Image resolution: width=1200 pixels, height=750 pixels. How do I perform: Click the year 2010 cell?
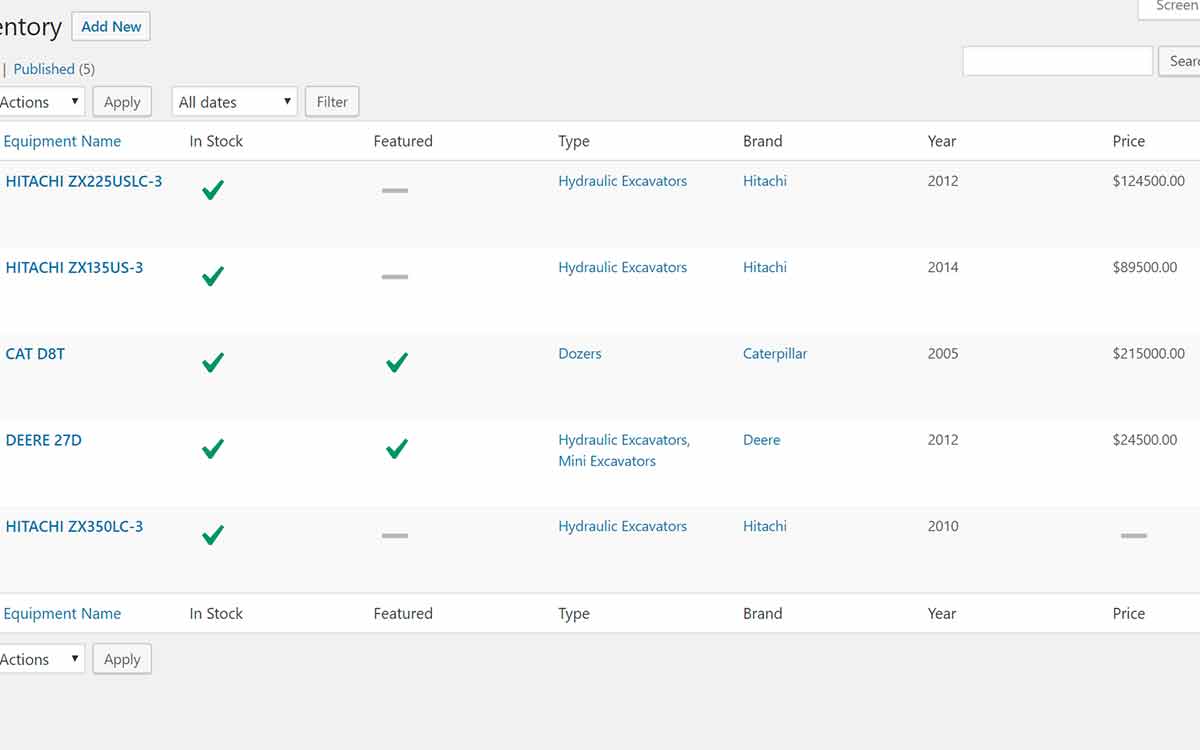(943, 526)
